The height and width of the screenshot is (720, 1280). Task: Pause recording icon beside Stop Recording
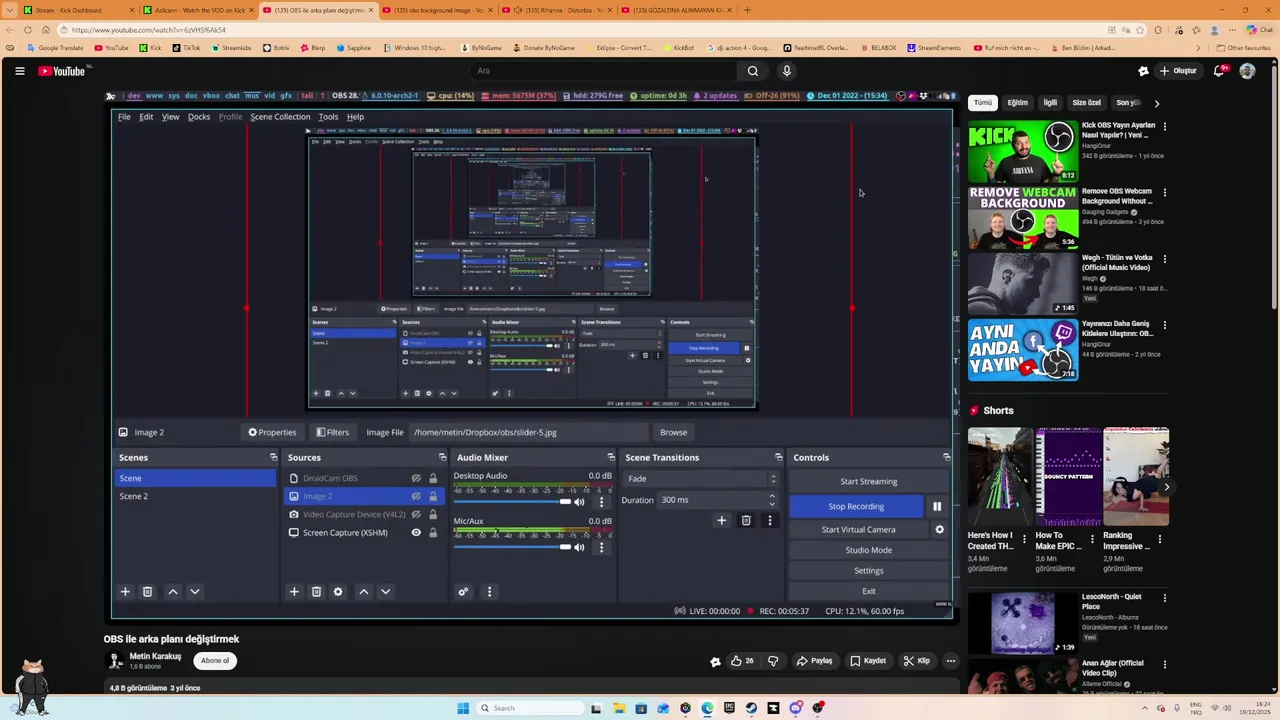(x=937, y=507)
